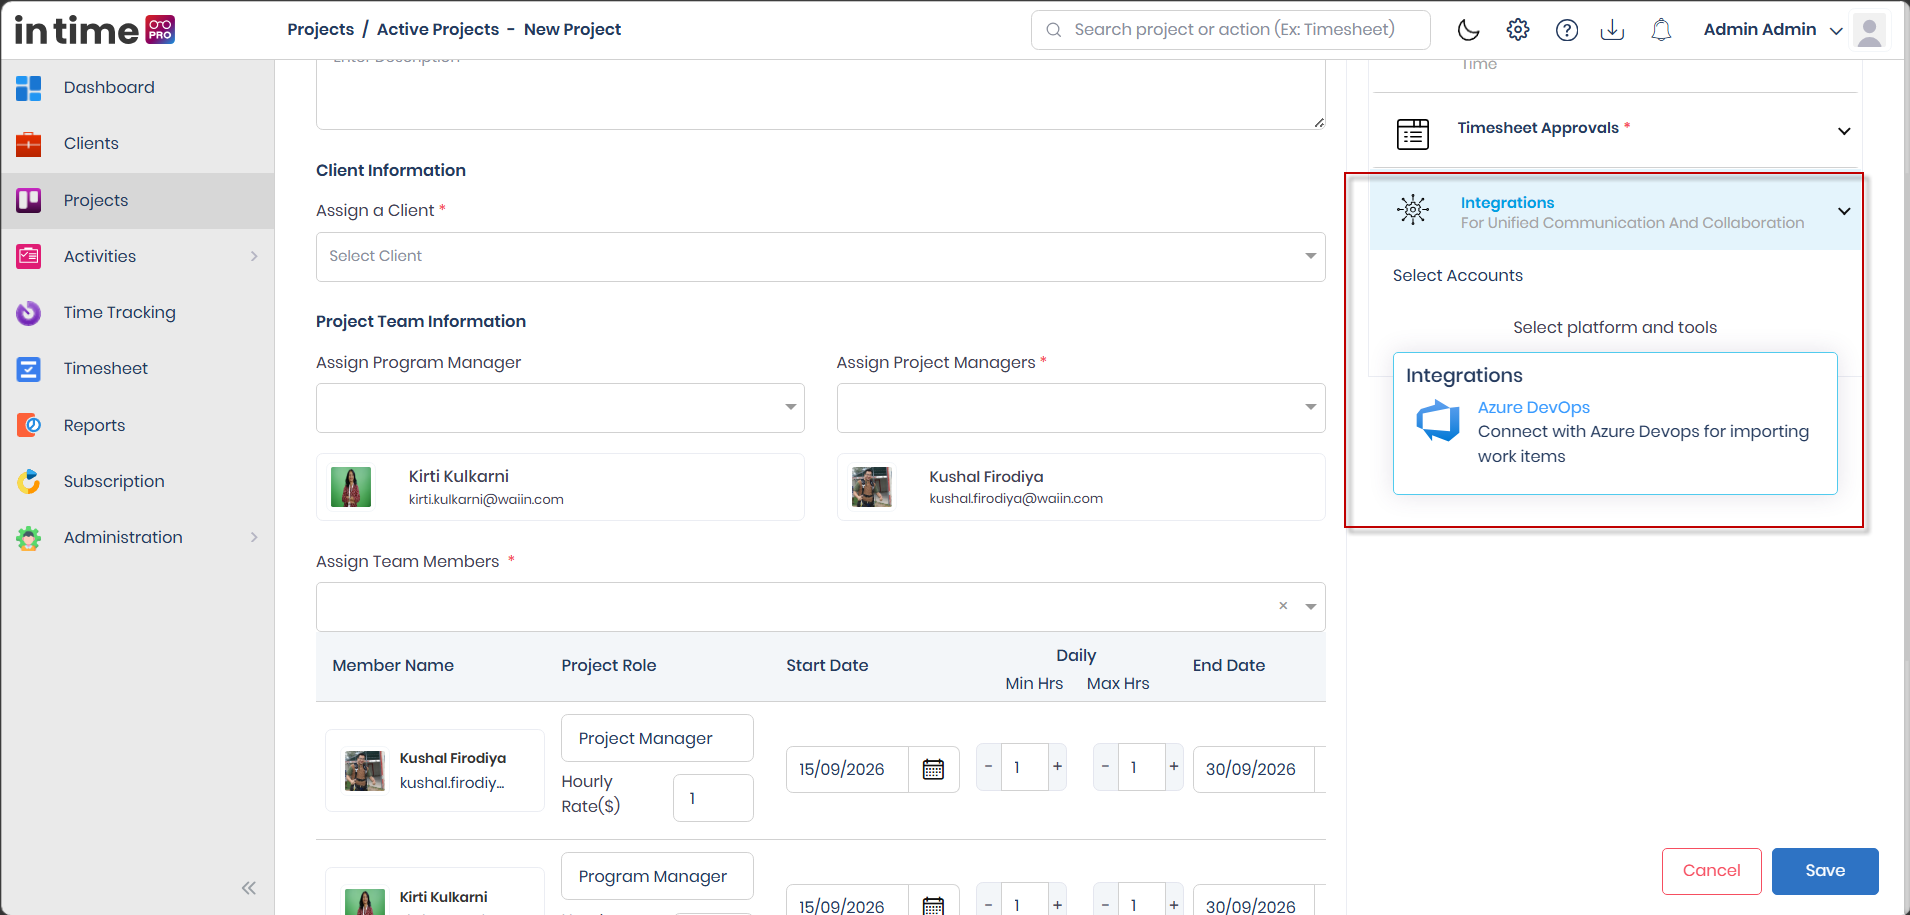Image resolution: width=1910 pixels, height=915 pixels.
Task: Go to Projects in the sidebar
Action: coord(138,200)
